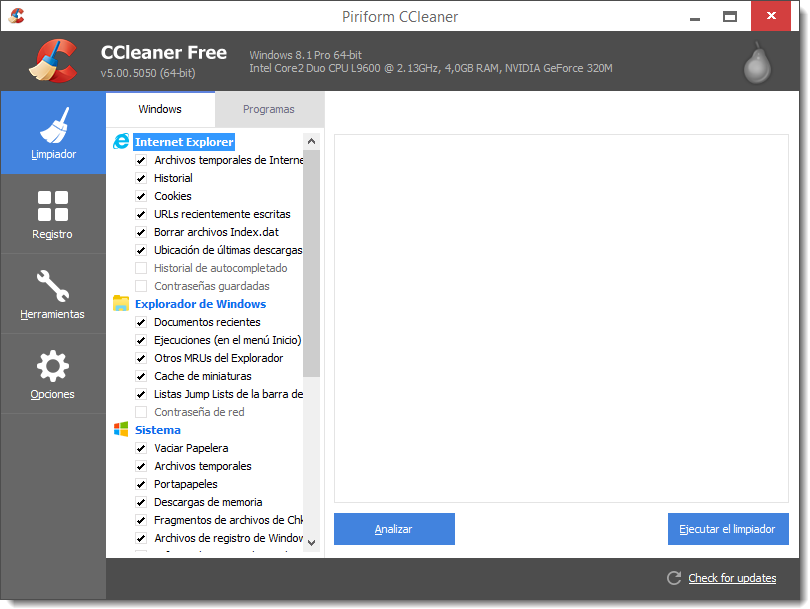Select the Sistema heading
Screen dimensions: 810x609
[x=158, y=430]
